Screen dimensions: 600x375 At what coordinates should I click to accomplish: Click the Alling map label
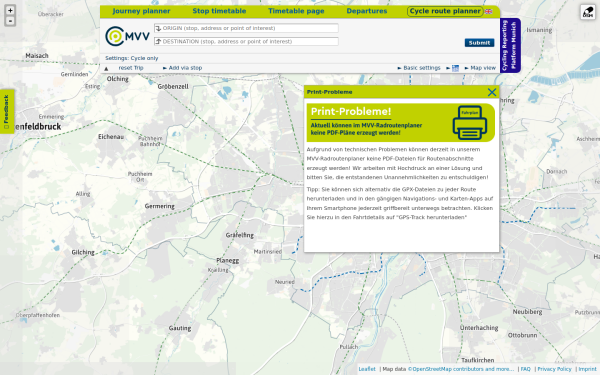click(83, 194)
